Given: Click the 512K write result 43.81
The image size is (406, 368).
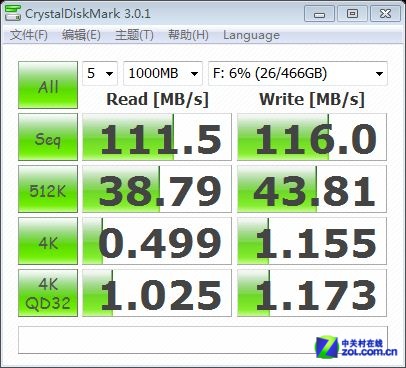Looking at the screenshot, I should (312, 189).
